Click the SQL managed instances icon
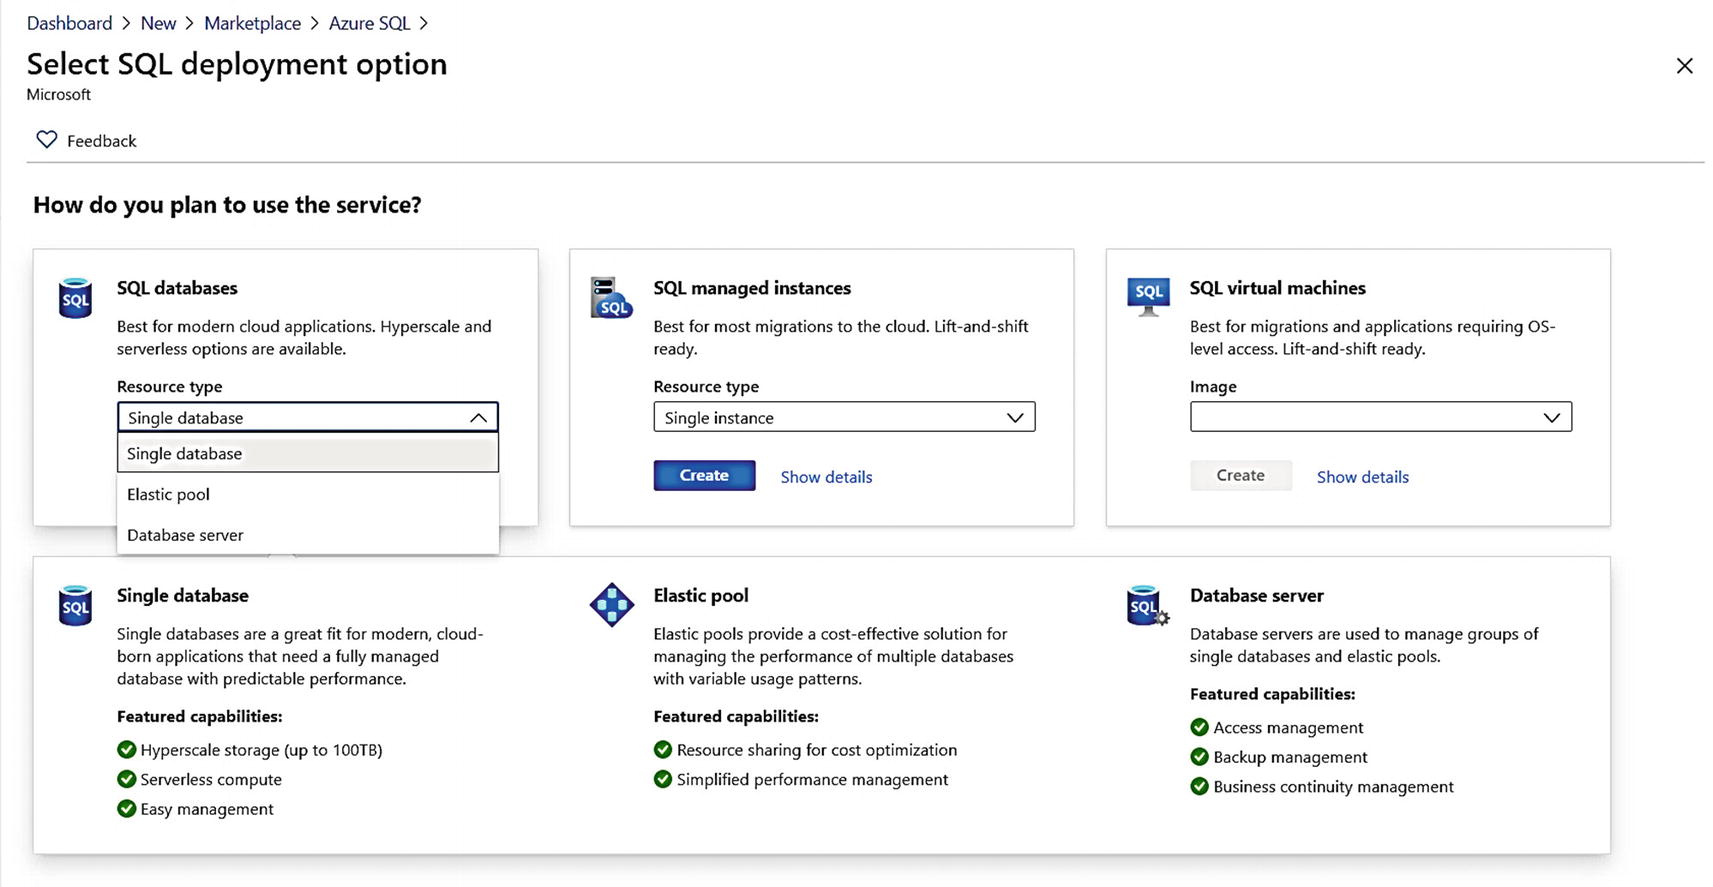The width and height of the screenshot is (1713, 887). click(x=611, y=298)
